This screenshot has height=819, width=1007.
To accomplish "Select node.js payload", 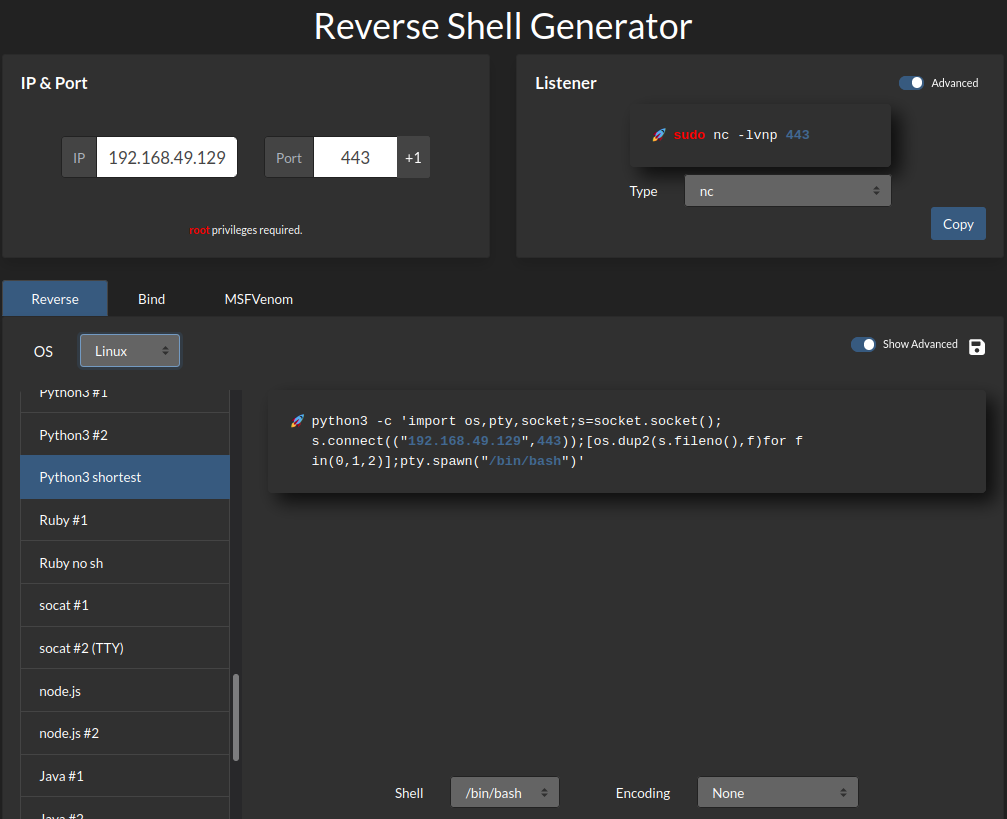I will [125, 691].
